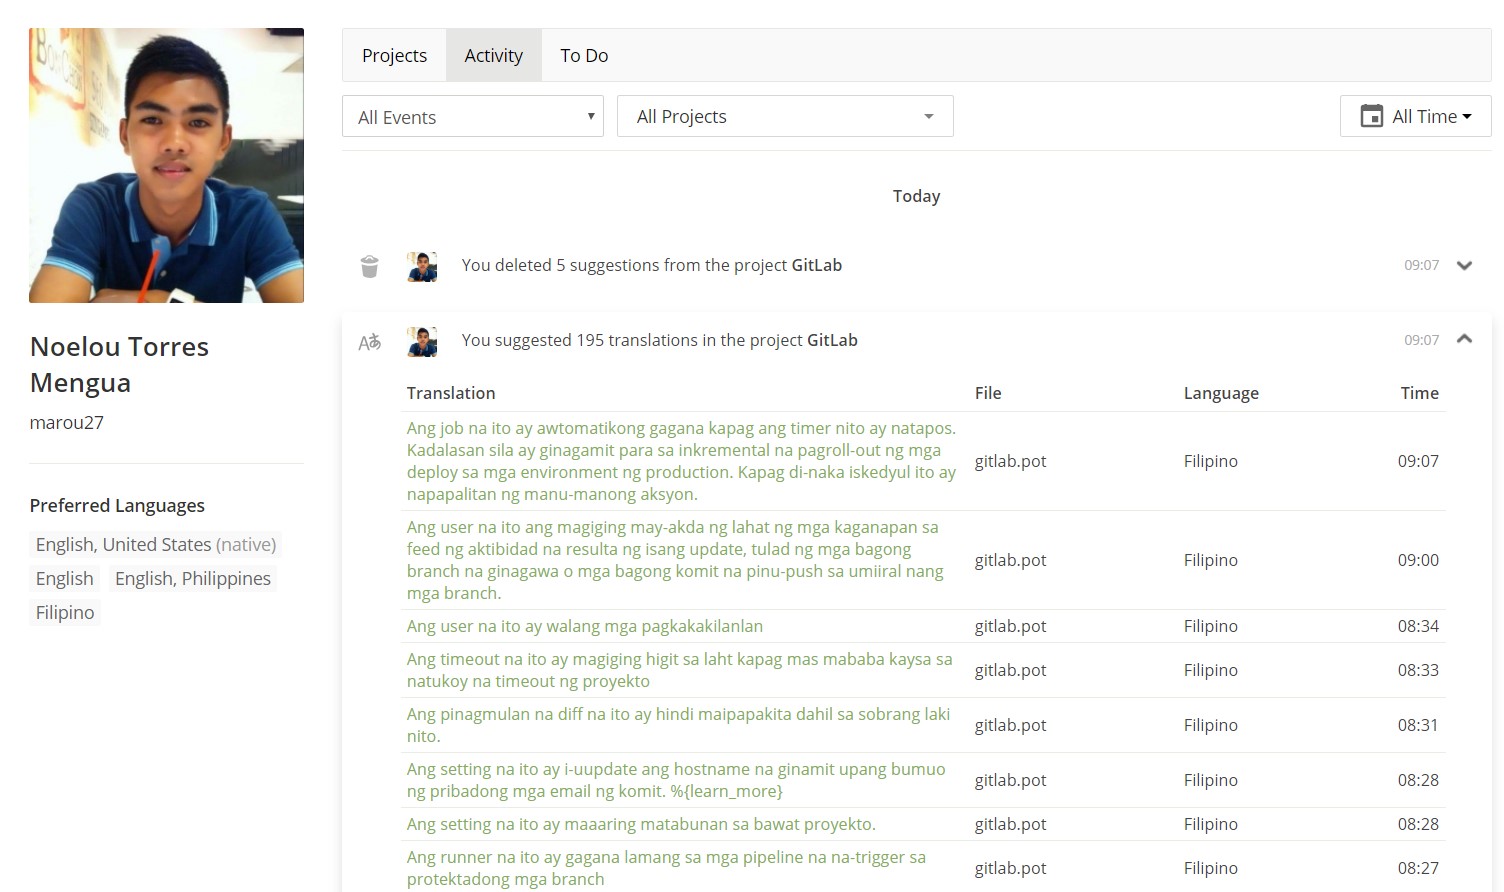Click gitlab.pot in the 08:33 translation row
The image size is (1504, 892).
click(1011, 670)
